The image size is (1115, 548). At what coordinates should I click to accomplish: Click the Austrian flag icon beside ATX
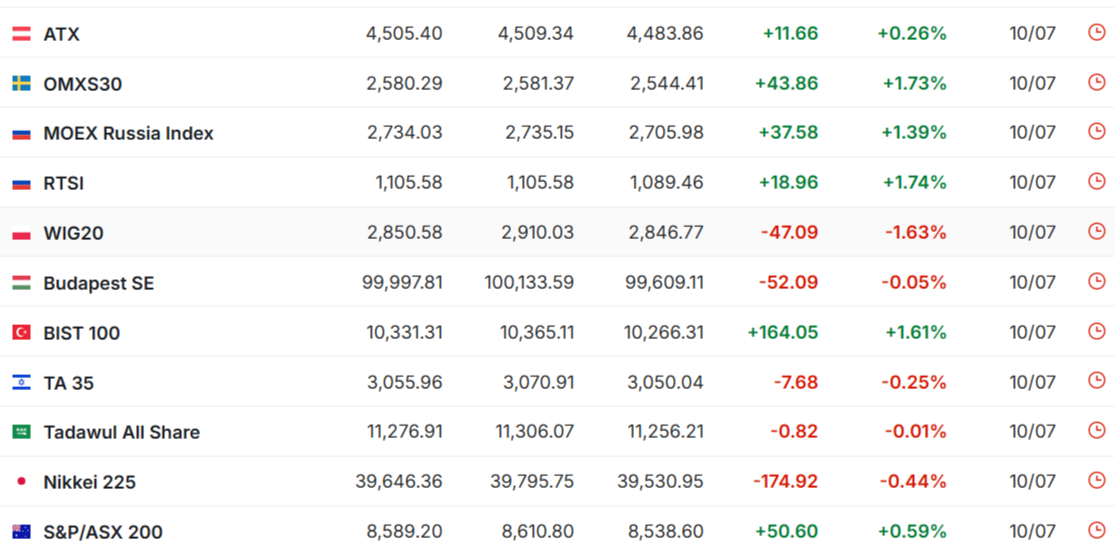(21, 33)
